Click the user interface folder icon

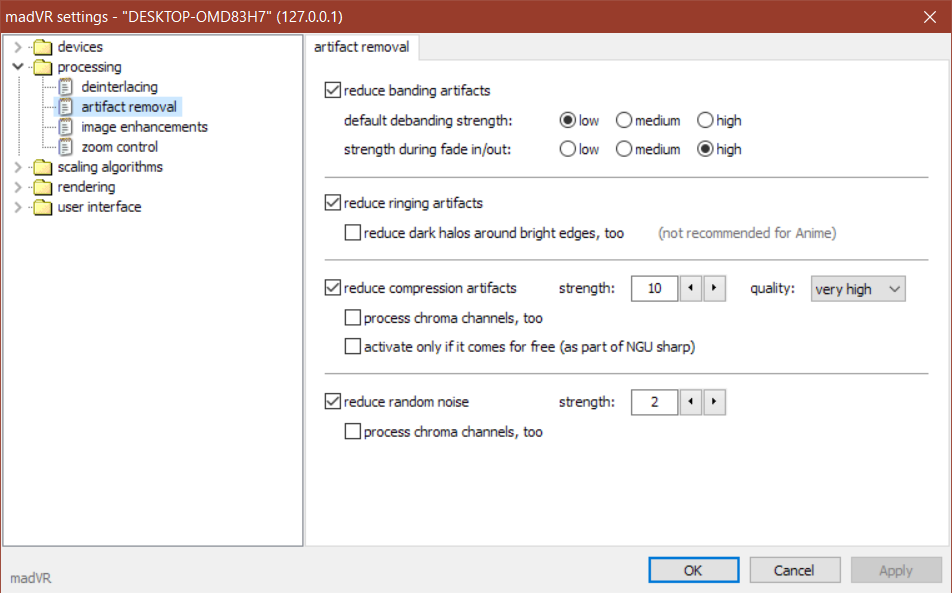(x=42, y=207)
